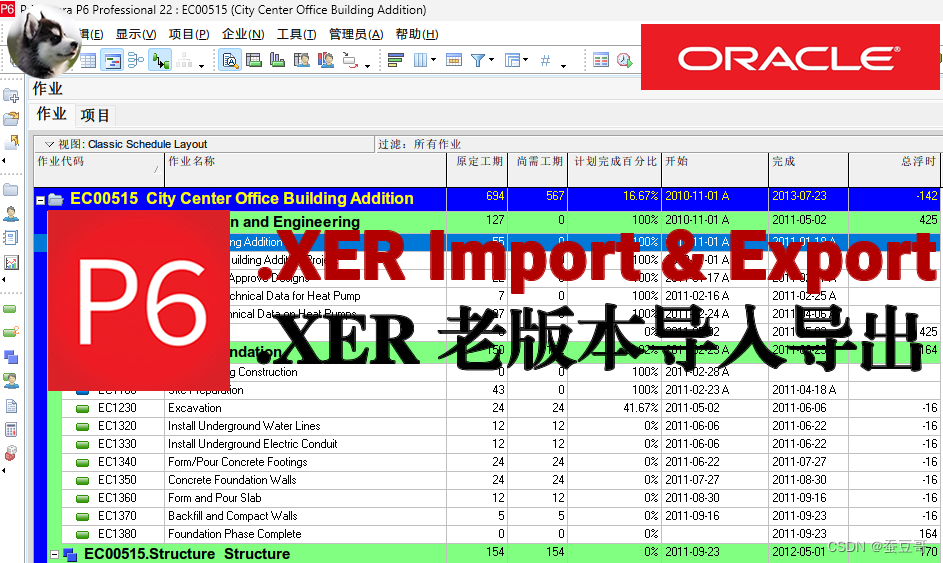Open the Documents page sidebar icon

coord(11,406)
